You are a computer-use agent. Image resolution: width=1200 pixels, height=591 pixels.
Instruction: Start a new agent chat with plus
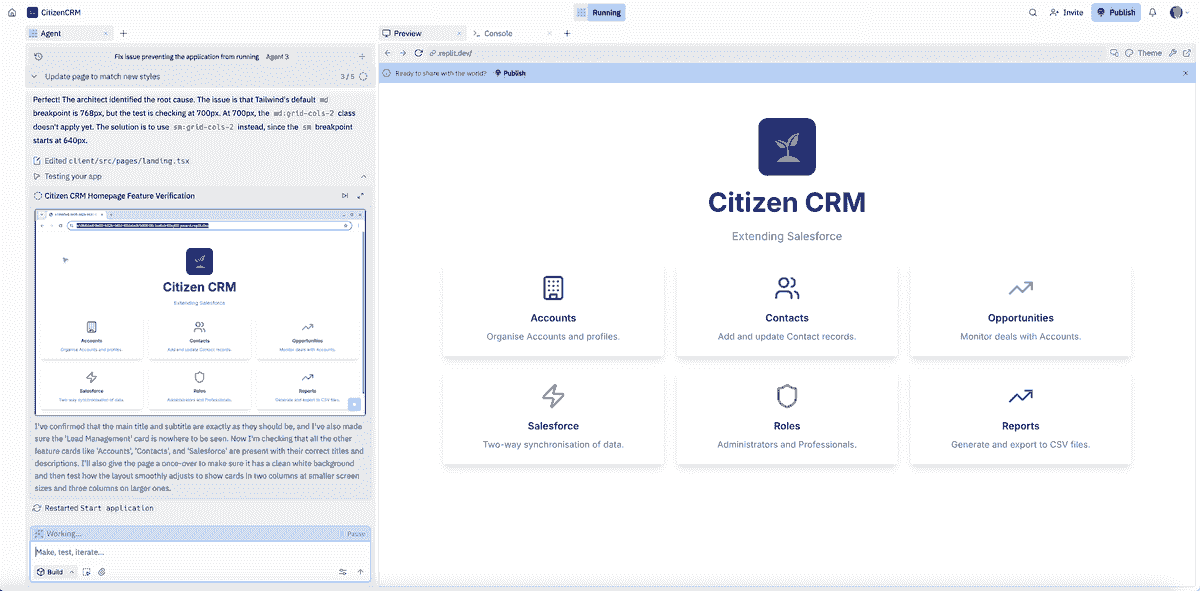tap(362, 57)
